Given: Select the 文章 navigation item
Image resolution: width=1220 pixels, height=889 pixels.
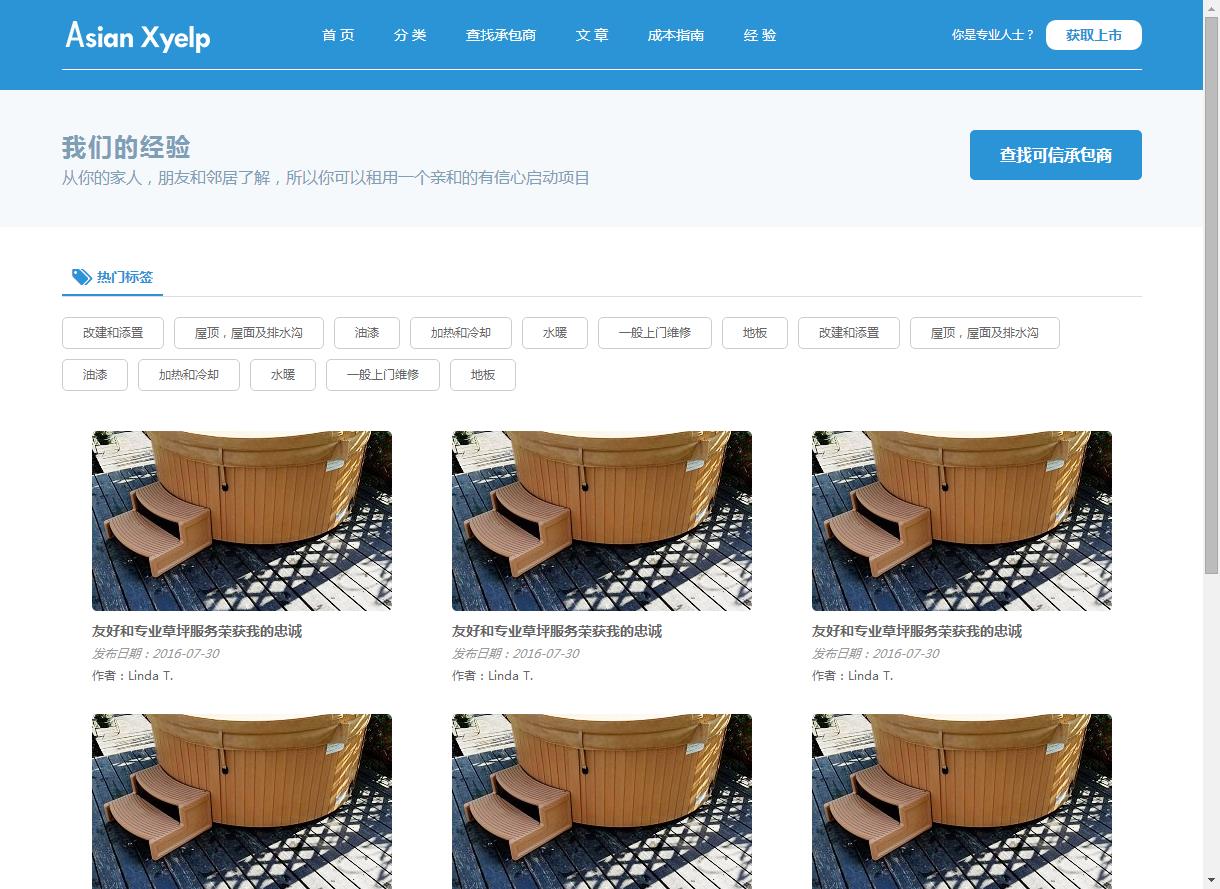Looking at the screenshot, I should [592, 35].
